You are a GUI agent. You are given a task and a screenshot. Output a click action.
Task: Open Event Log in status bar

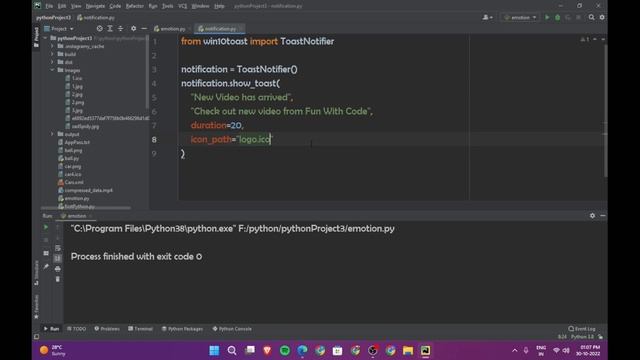582,329
